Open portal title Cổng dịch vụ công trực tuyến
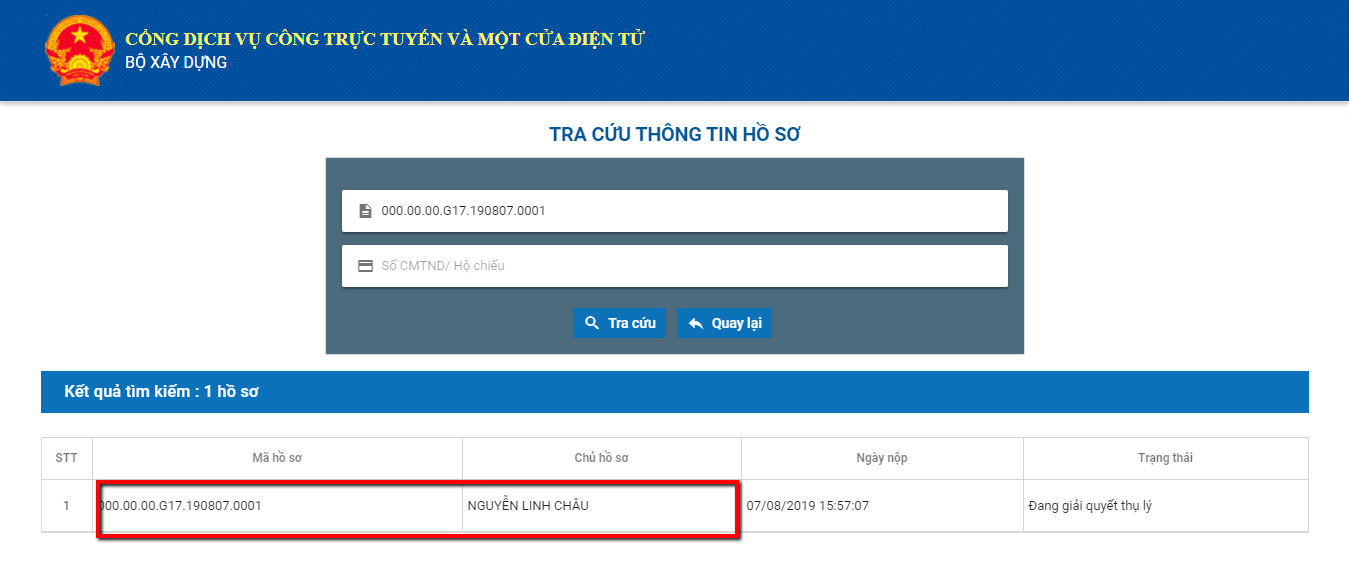 pyautogui.click(x=385, y=39)
